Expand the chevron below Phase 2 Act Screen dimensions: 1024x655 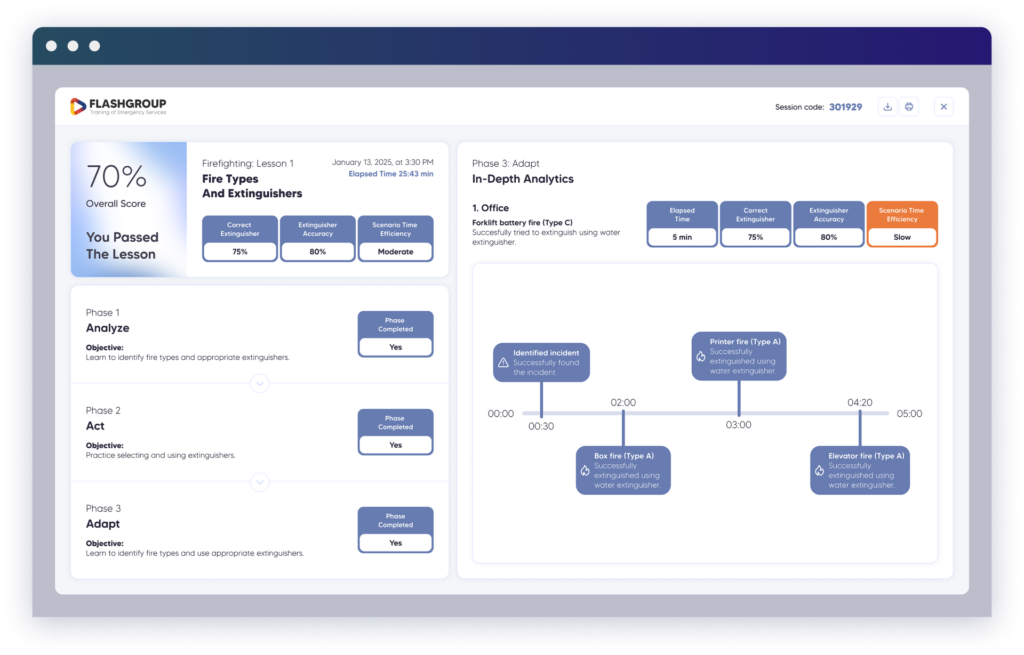(260, 482)
